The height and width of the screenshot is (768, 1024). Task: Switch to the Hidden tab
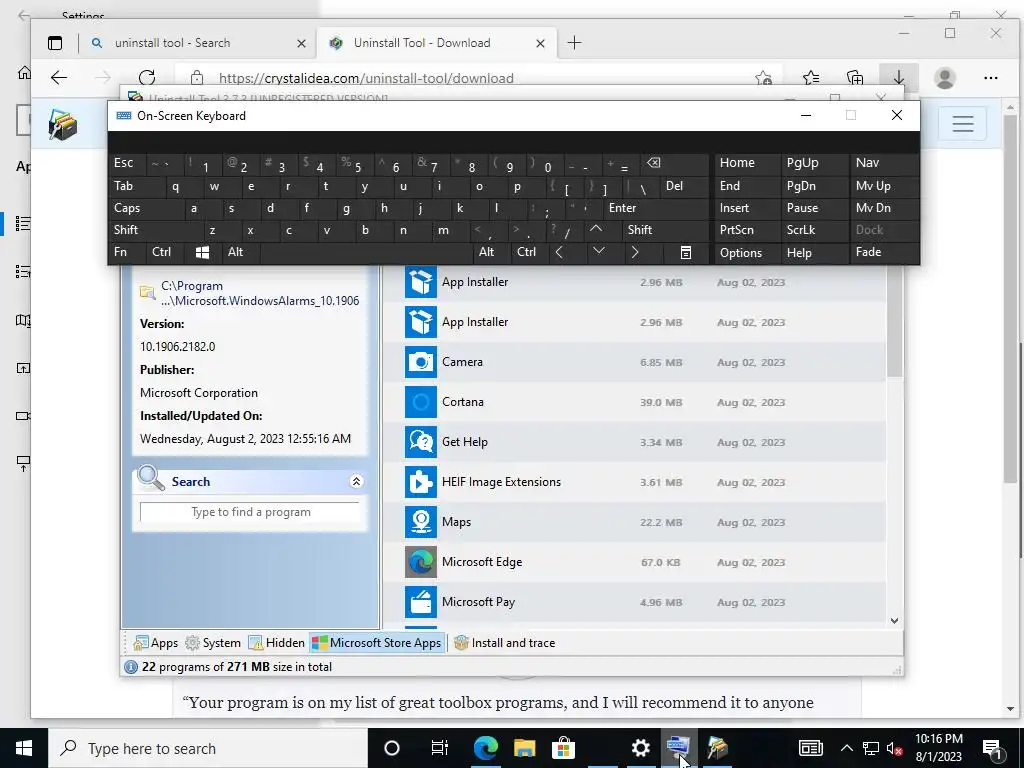[x=276, y=643]
